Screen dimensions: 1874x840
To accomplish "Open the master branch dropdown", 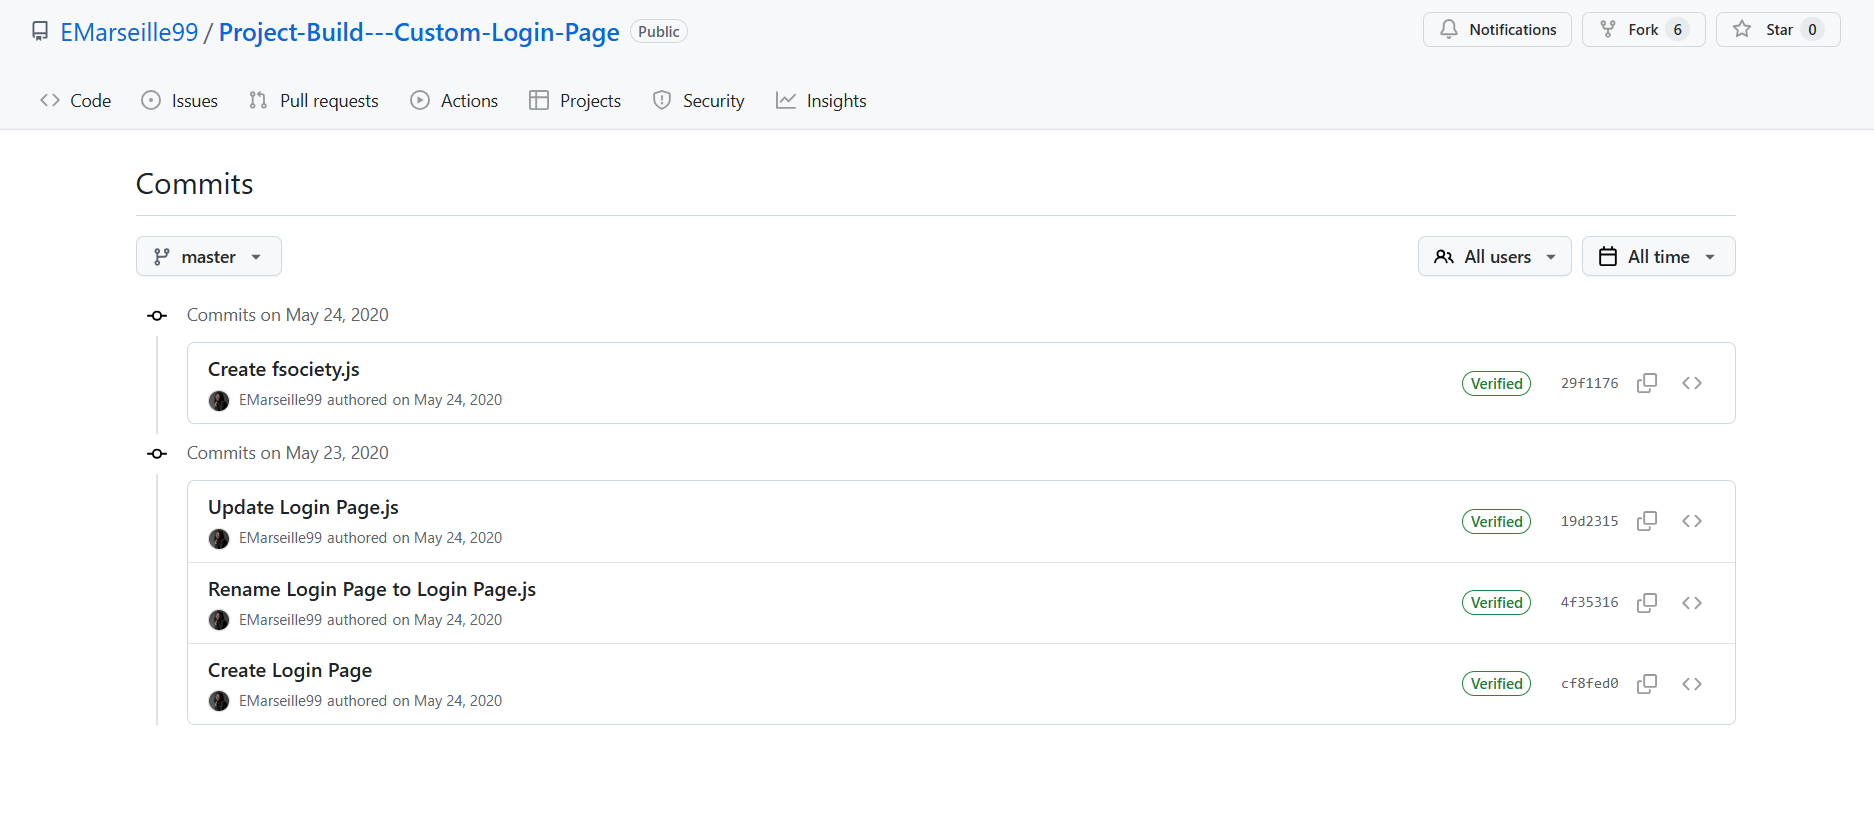I will point(208,257).
